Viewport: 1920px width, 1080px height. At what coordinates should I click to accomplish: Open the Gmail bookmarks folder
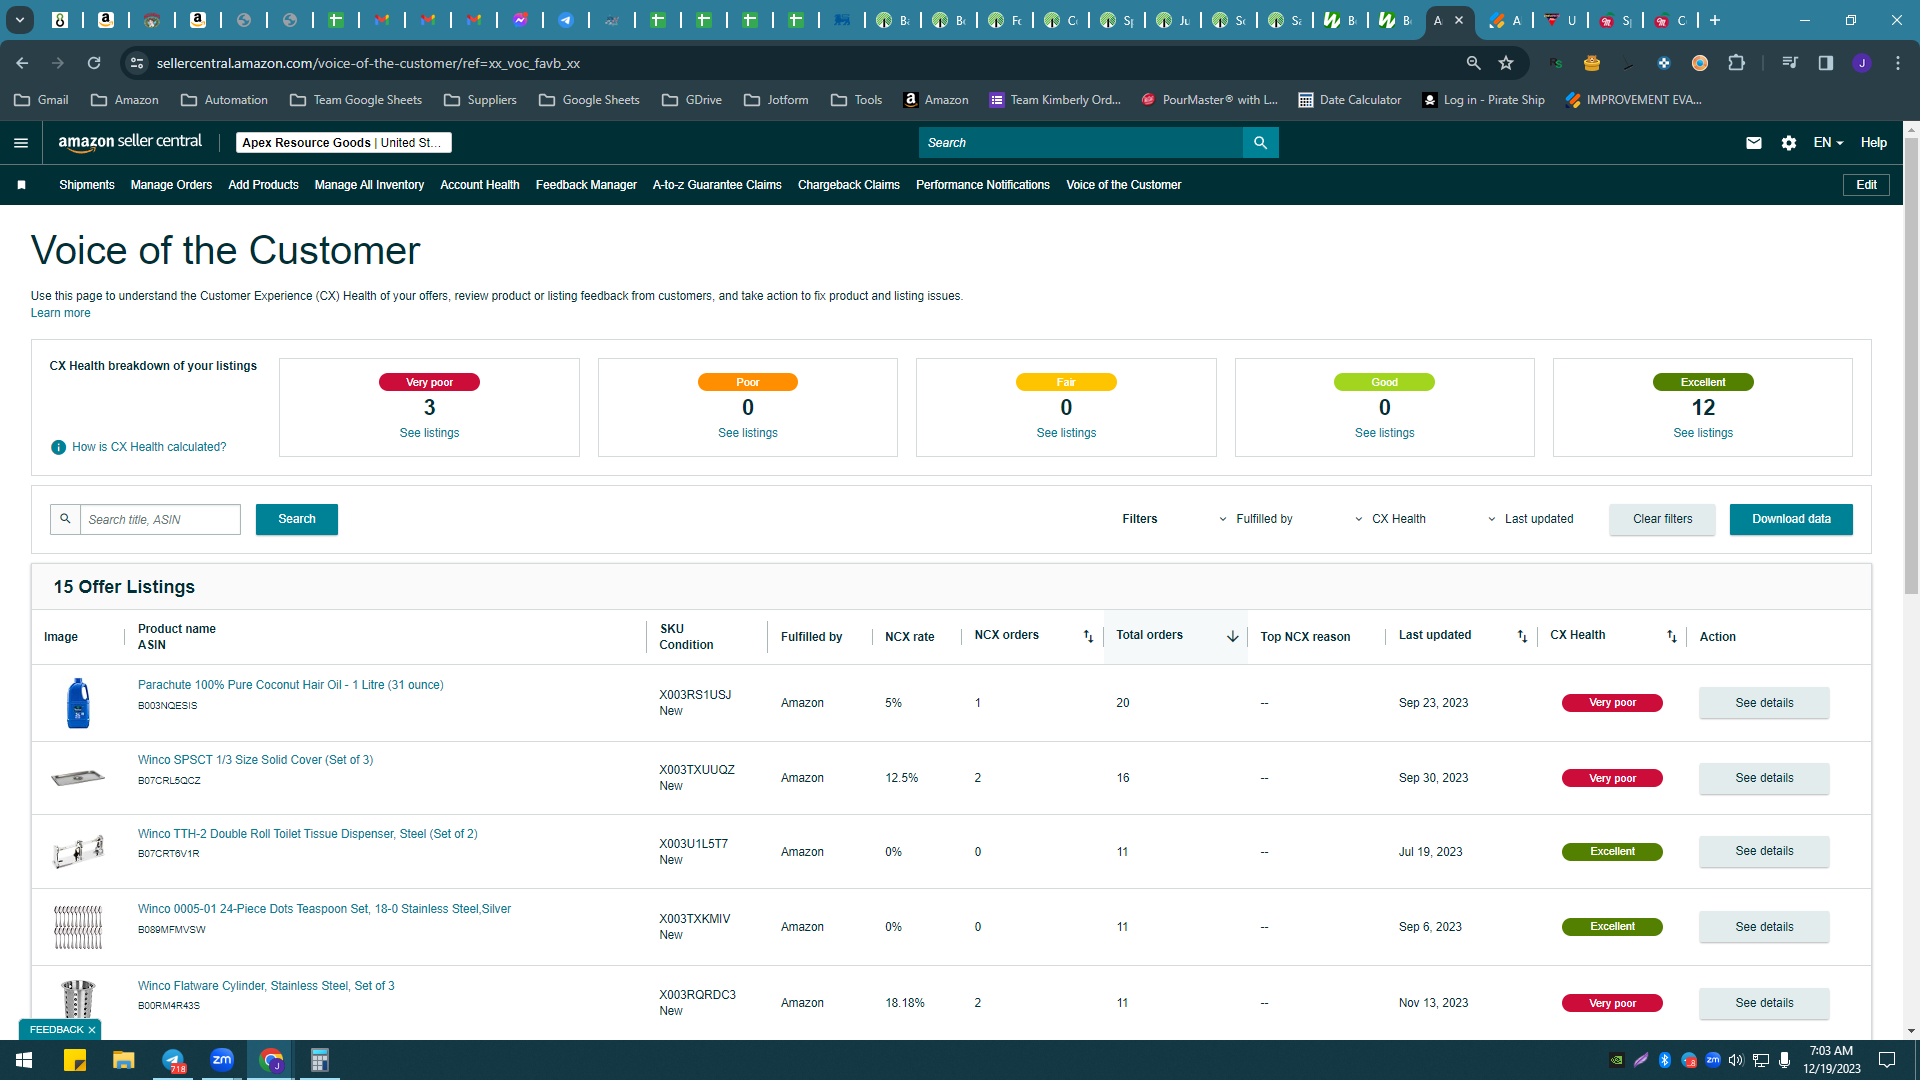(42, 100)
